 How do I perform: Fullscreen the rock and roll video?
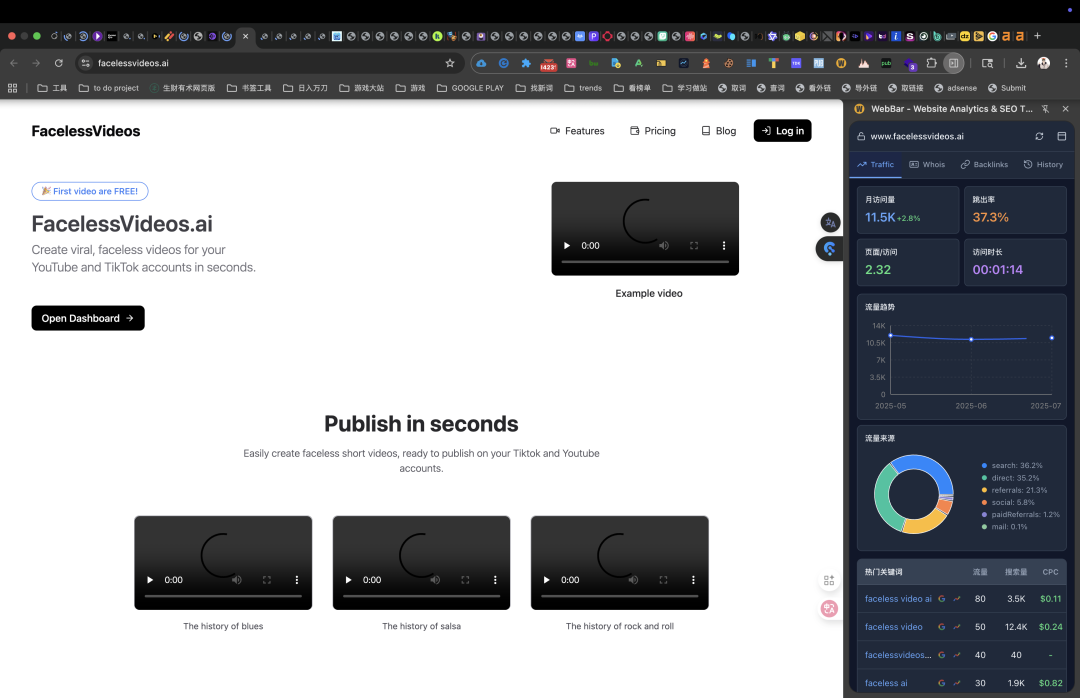[x=663, y=580]
